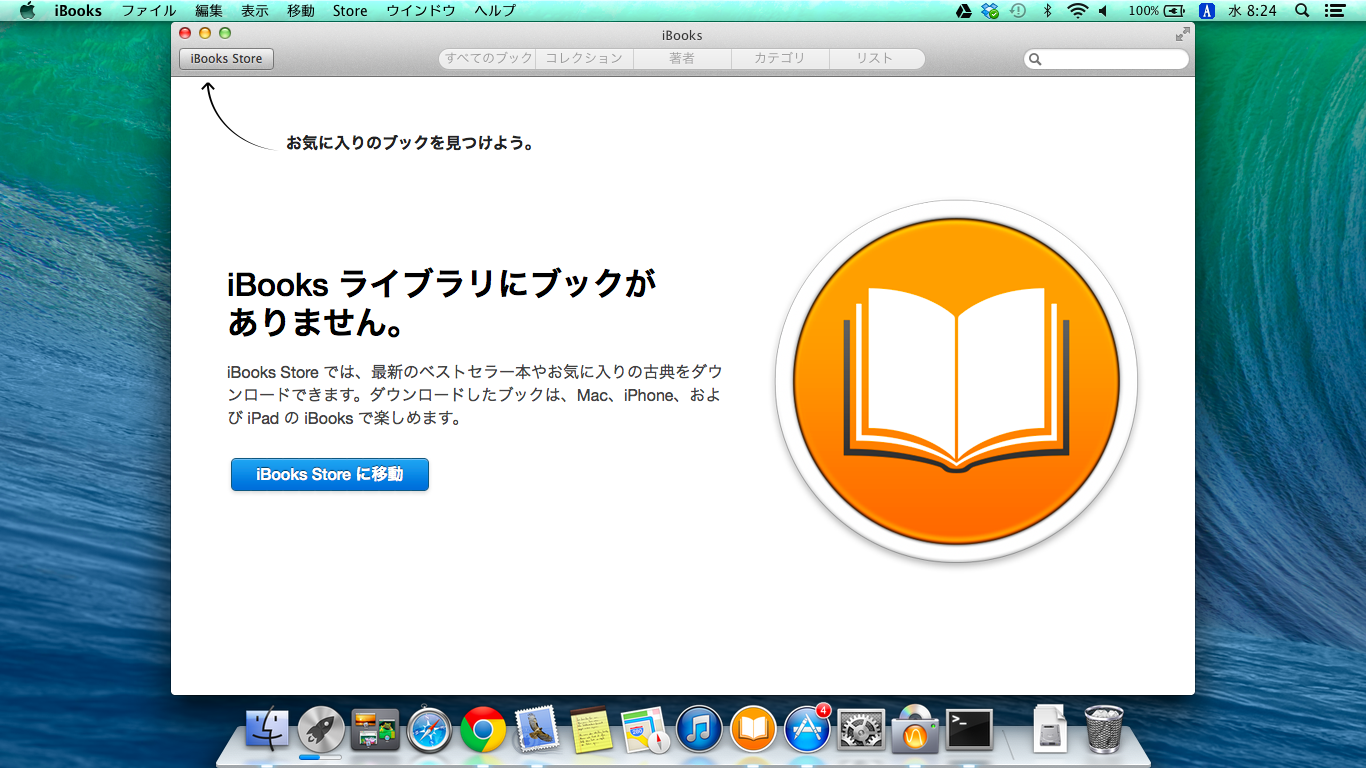Open the Time Machine status icon
The height and width of the screenshot is (768, 1366).
(x=1018, y=11)
